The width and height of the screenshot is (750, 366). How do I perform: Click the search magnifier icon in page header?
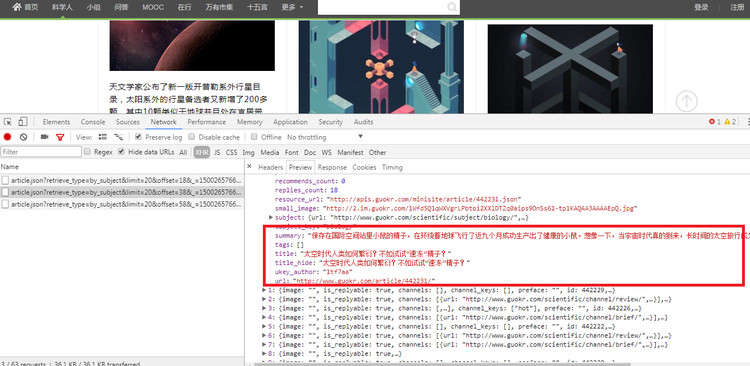[x=452, y=7]
